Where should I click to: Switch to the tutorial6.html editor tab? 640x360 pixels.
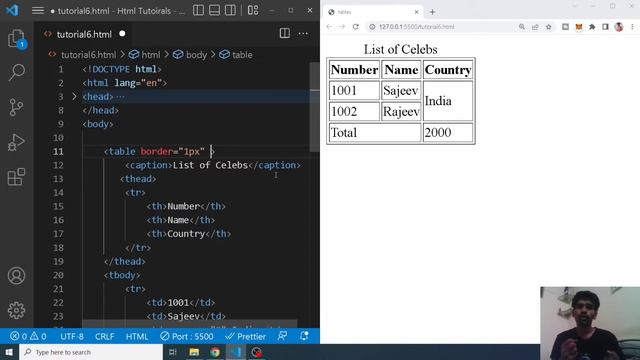(x=84, y=34)
